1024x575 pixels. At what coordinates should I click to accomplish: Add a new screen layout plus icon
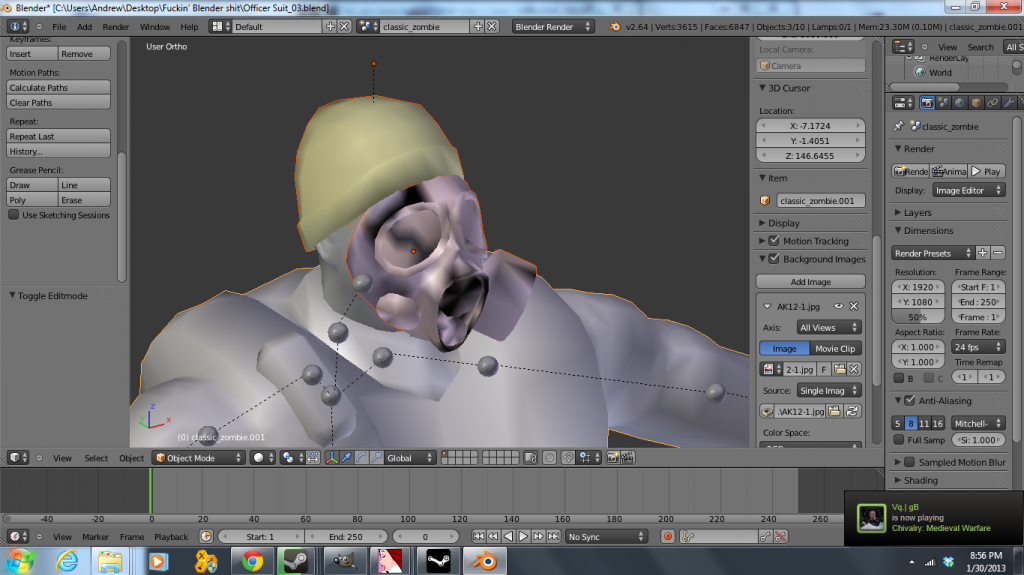(x=330, y=26)
